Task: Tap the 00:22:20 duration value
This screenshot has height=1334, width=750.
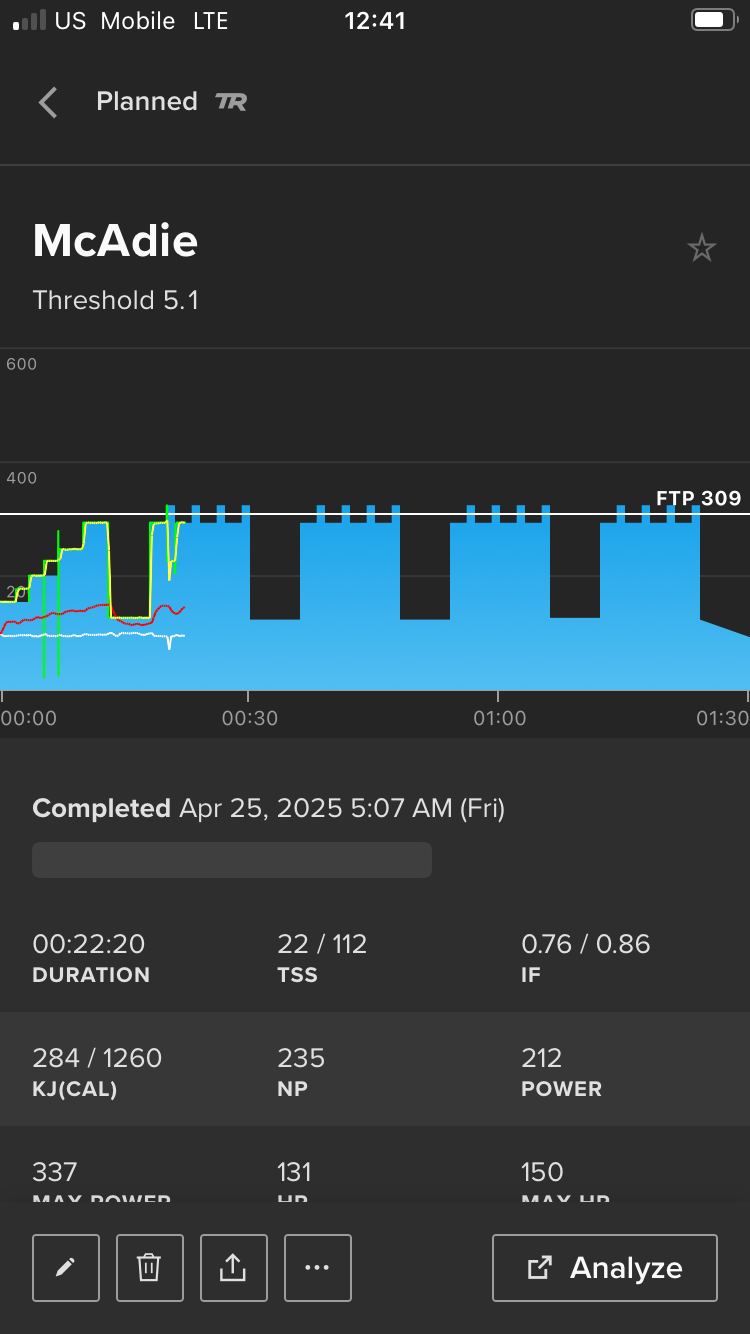Action: click(x=89, y=944)
